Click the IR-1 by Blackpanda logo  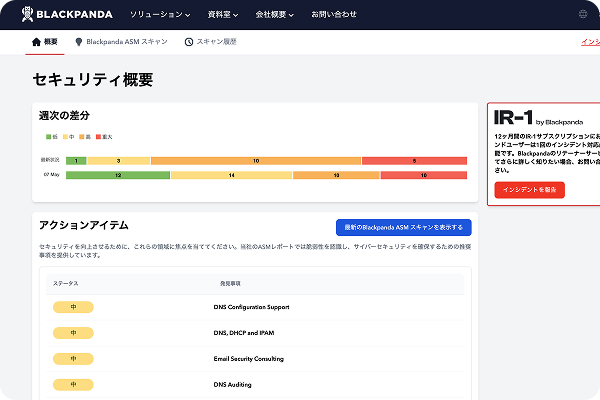[x=538, y=118]
